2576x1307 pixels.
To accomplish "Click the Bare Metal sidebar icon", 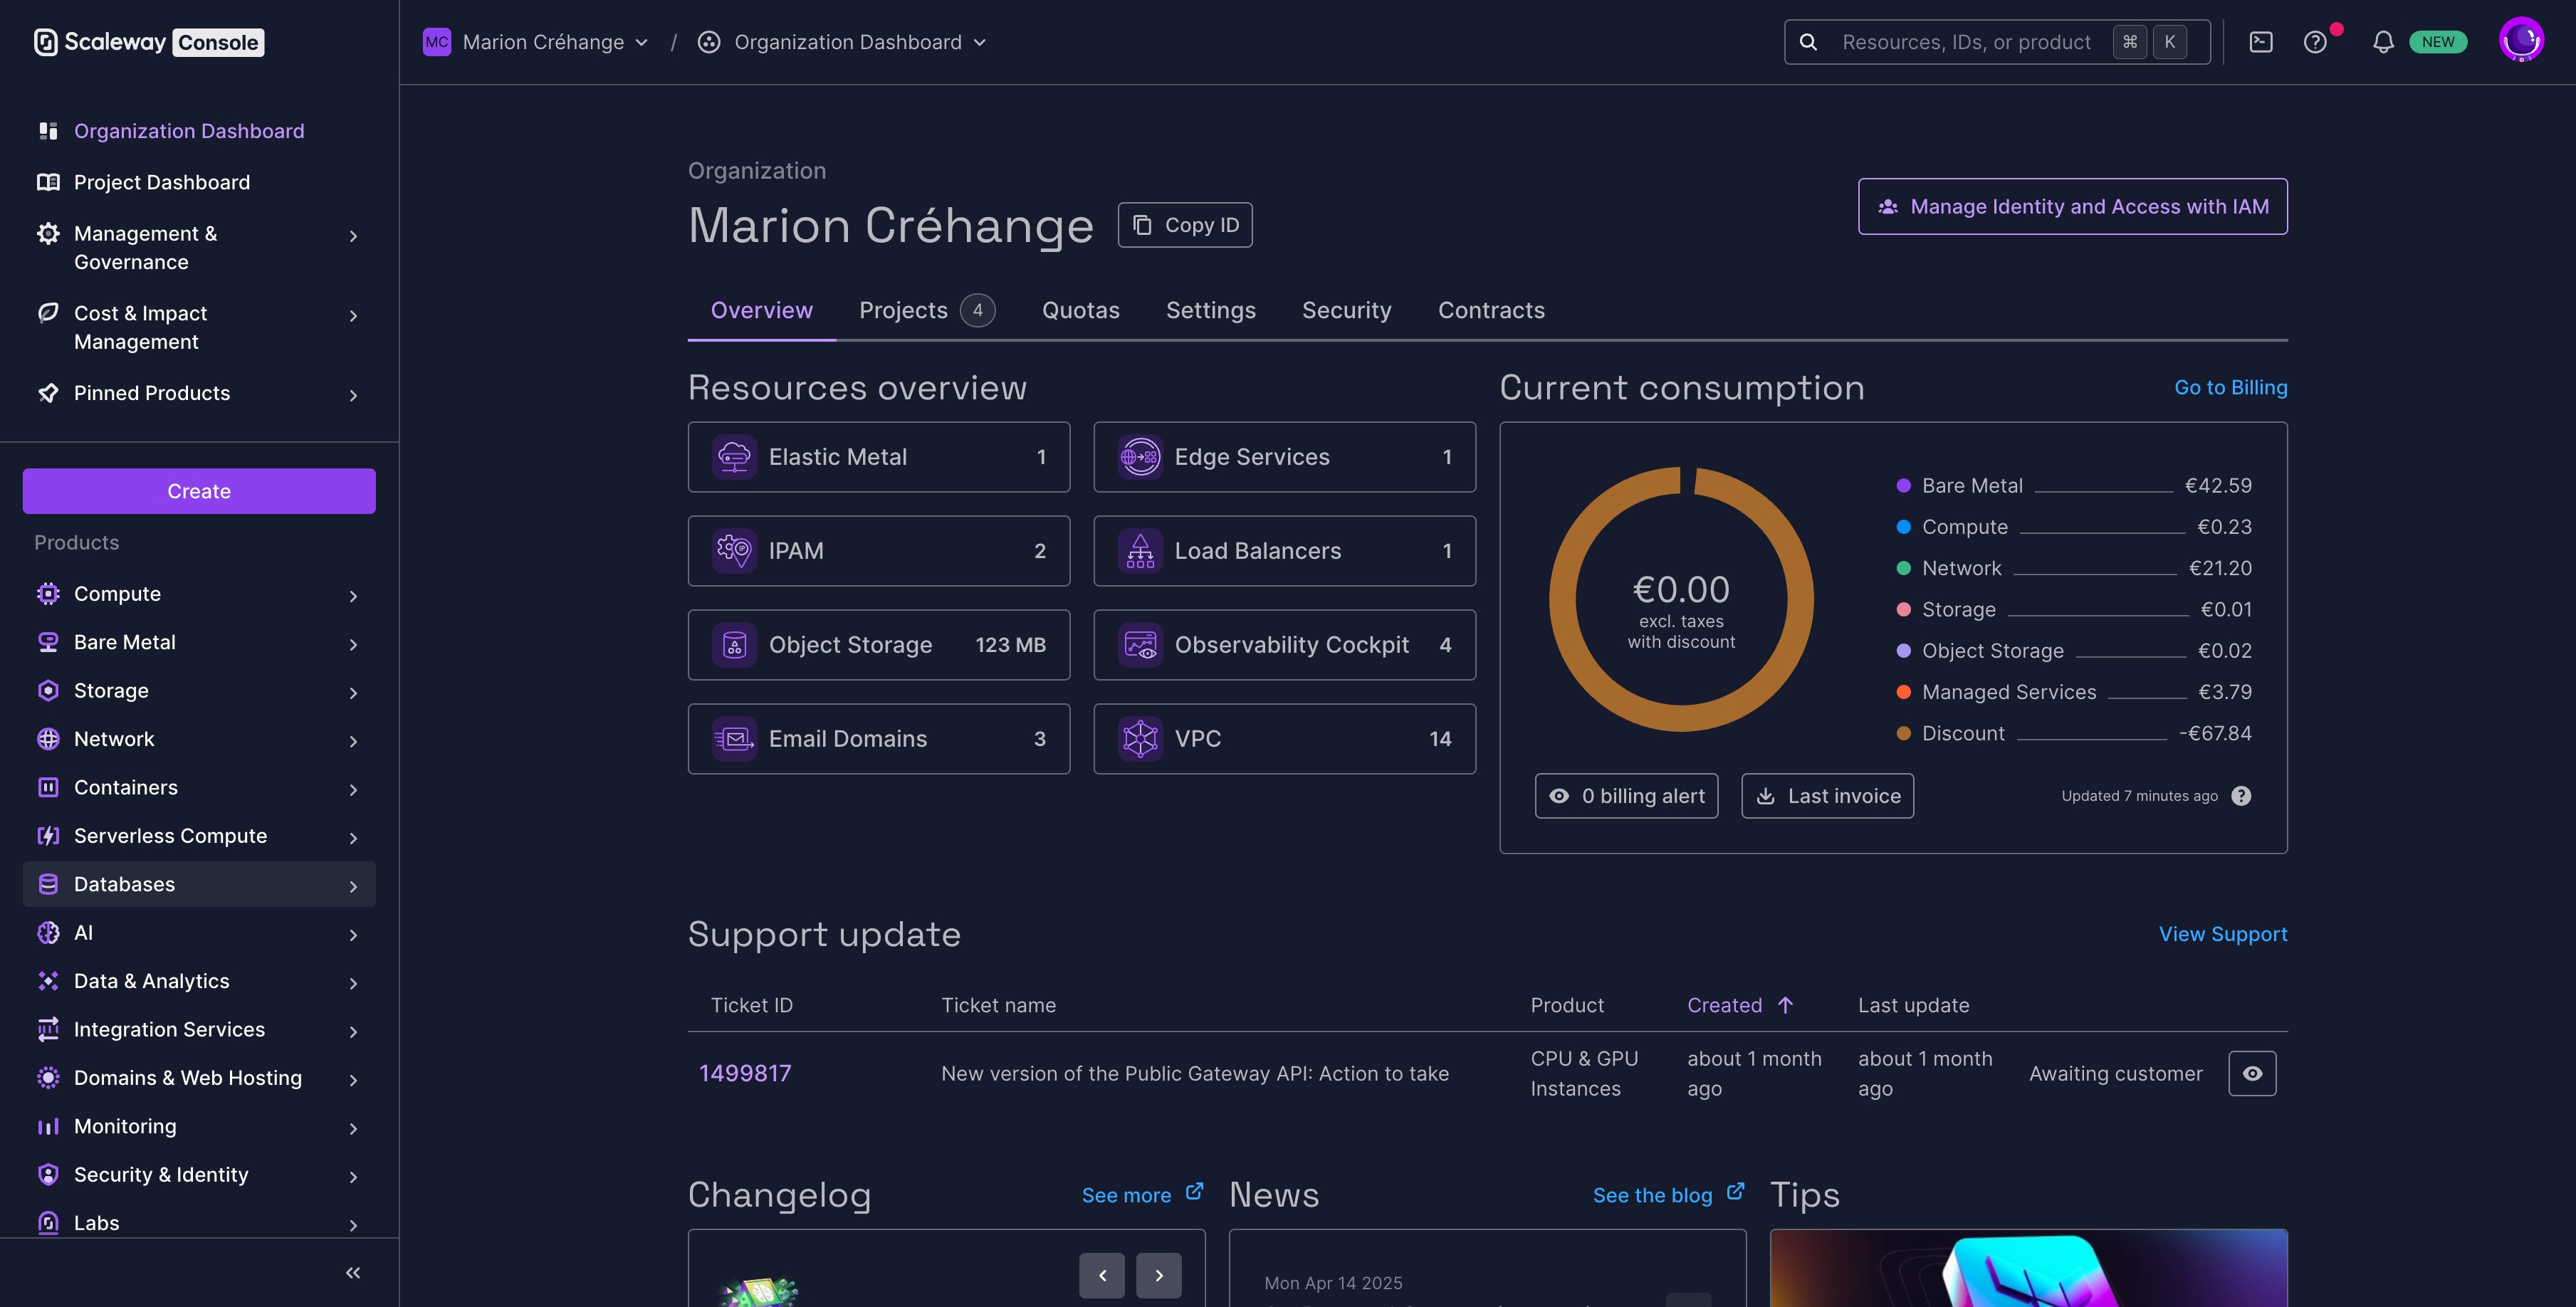I will click(x=48, y=642).
